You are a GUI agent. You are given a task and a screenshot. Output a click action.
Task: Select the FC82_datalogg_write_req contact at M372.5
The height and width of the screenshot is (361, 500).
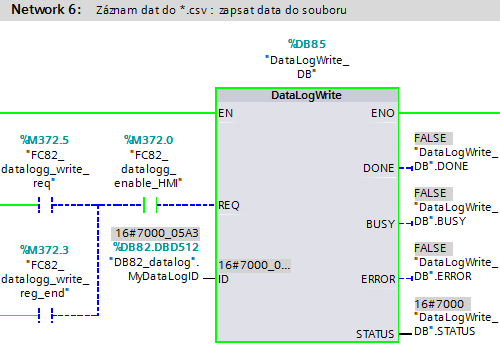(x=45, y=205)
